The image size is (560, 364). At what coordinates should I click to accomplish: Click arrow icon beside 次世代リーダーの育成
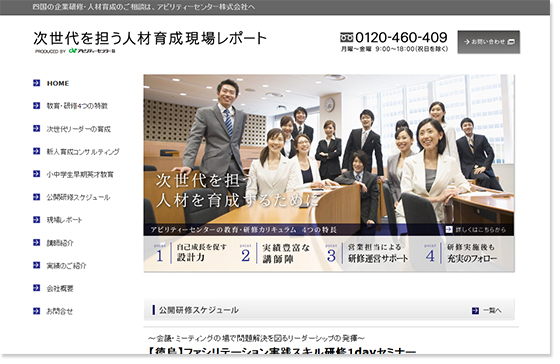click(x=36, y=128)
